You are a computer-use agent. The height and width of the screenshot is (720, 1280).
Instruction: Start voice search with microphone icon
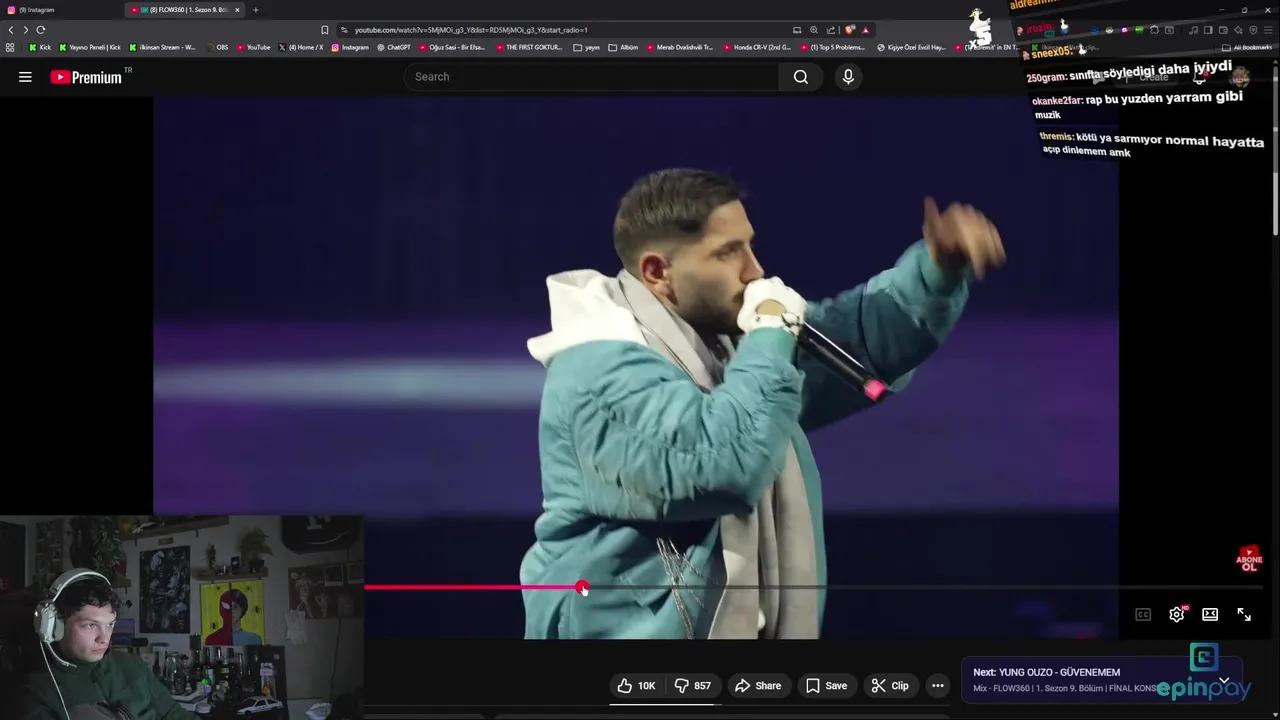coord(848,77)
